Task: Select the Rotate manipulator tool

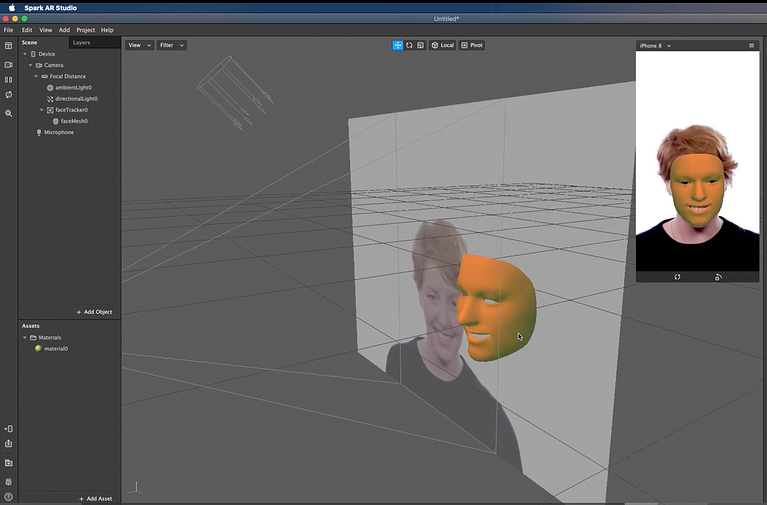Action: coord(409,45)
